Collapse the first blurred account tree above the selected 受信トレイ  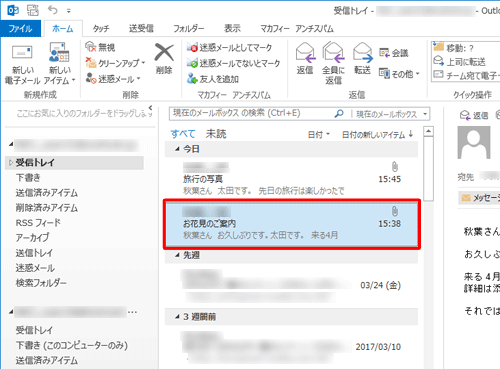coord(11,144)
